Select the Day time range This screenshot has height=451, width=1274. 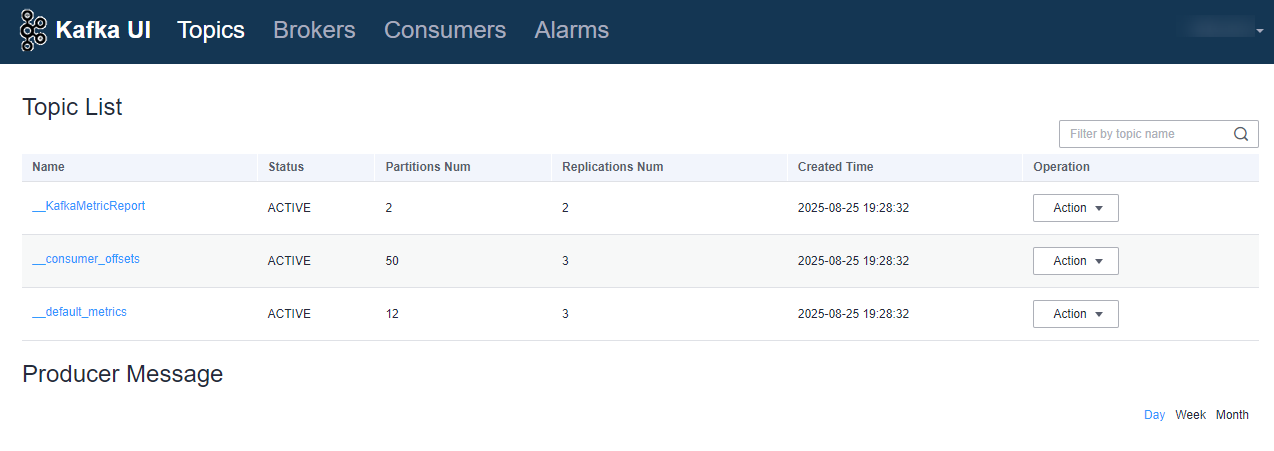tap(1154, 415)
